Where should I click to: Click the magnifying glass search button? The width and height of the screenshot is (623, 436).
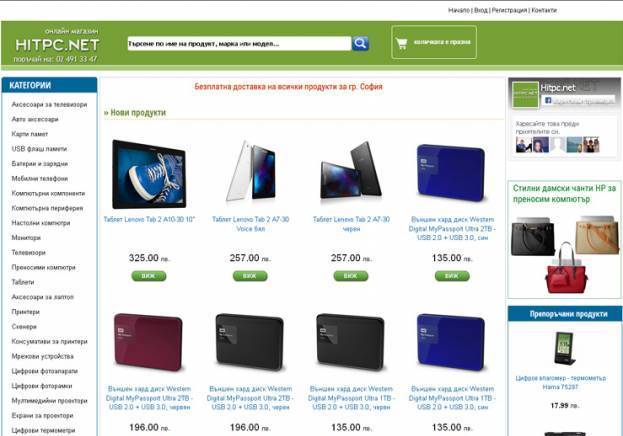tap(360, 43)
